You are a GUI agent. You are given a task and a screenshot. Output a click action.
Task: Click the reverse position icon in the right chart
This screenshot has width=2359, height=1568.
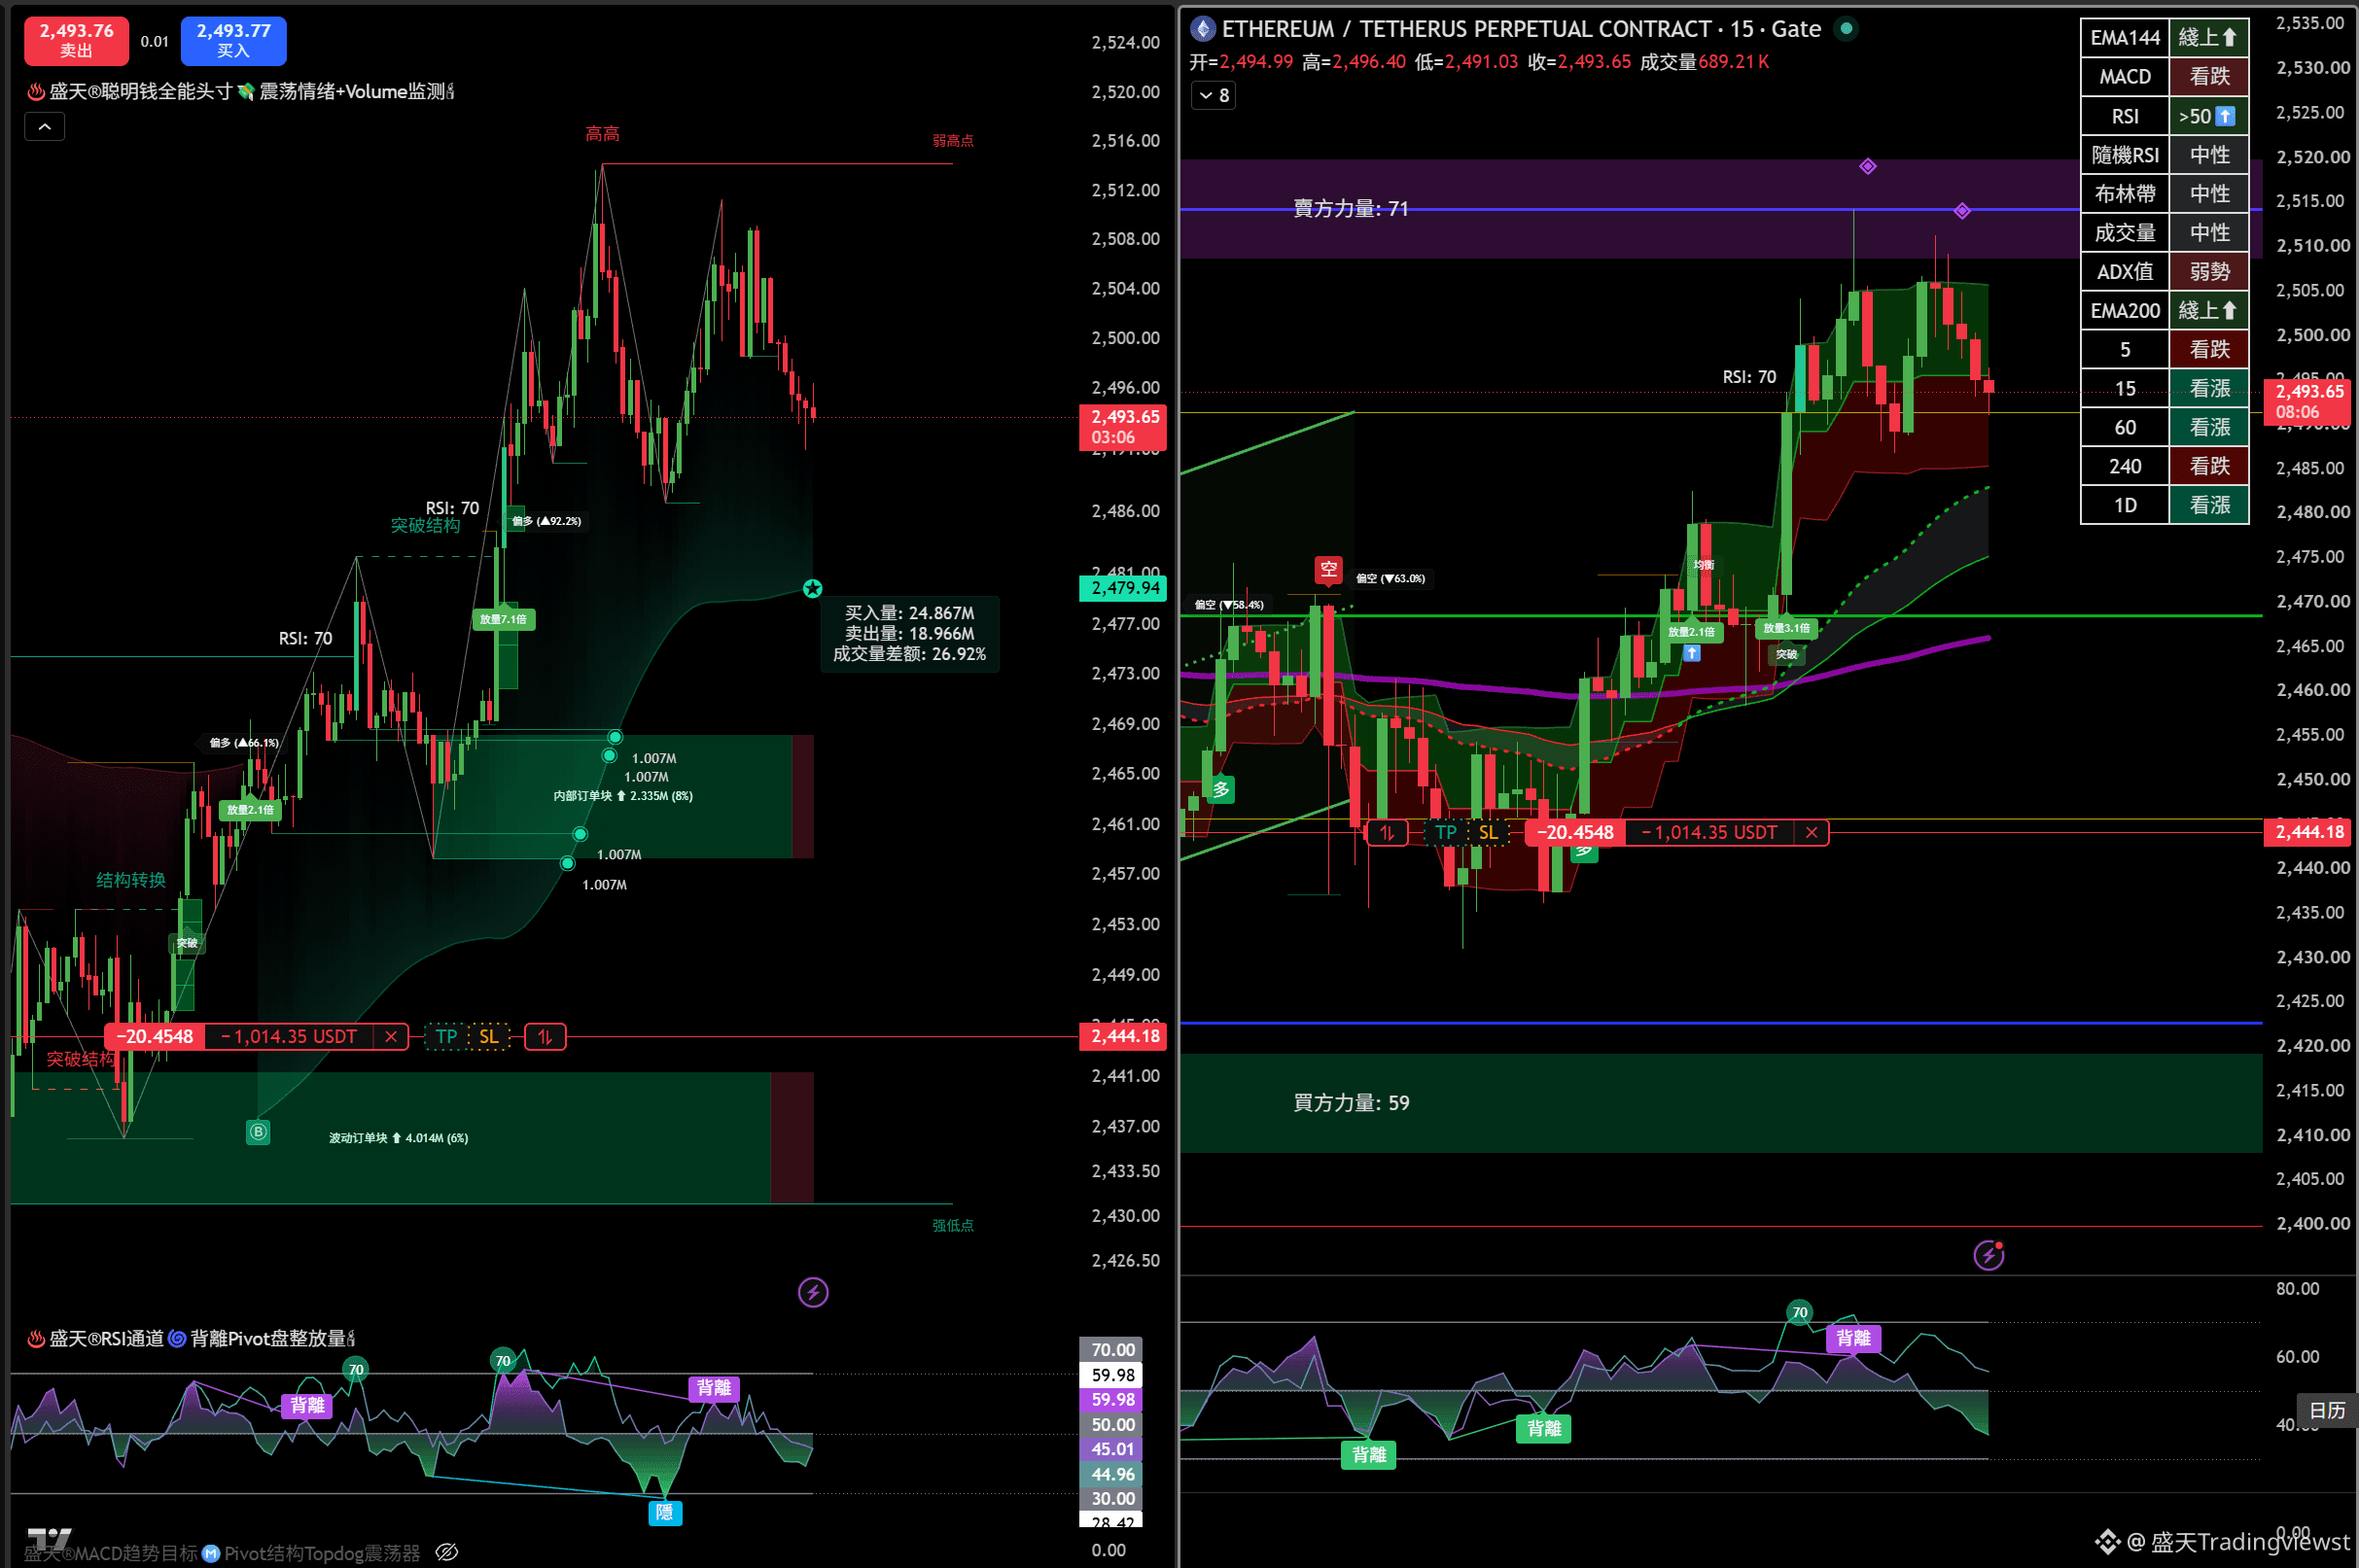[x=1387, y=833]
